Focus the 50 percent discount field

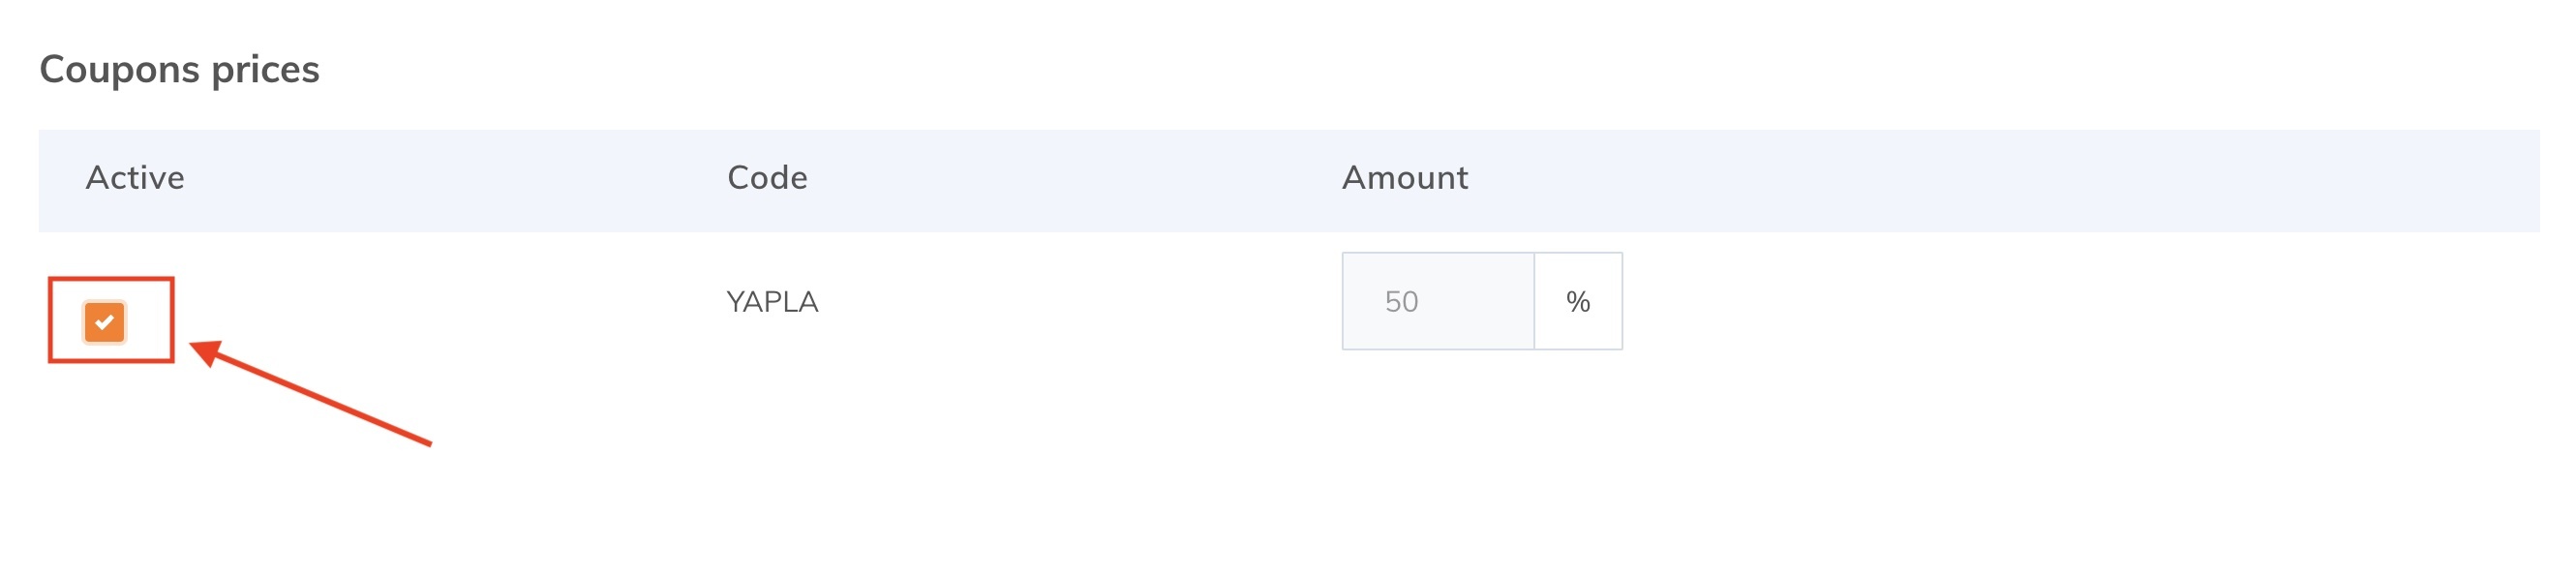pyautogui.click(x=1437, y=301)
